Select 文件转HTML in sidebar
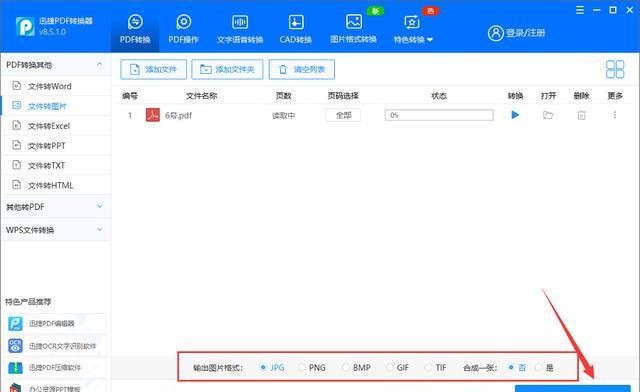This screenshot has width=640, height=392. [x=56, y=185]
